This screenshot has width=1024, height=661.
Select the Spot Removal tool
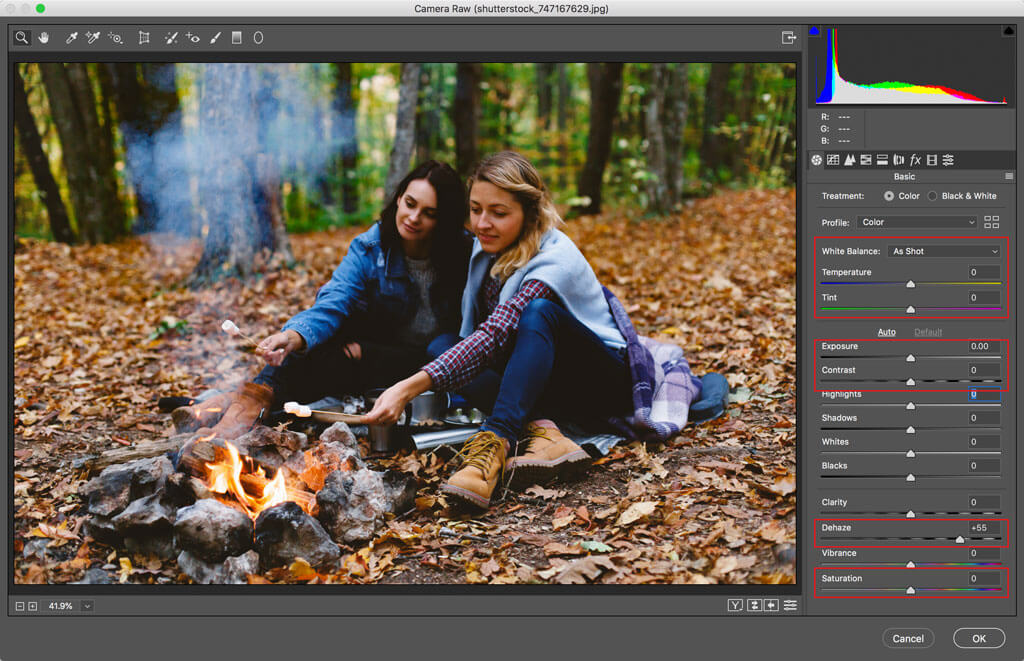[x=171, y=38]
